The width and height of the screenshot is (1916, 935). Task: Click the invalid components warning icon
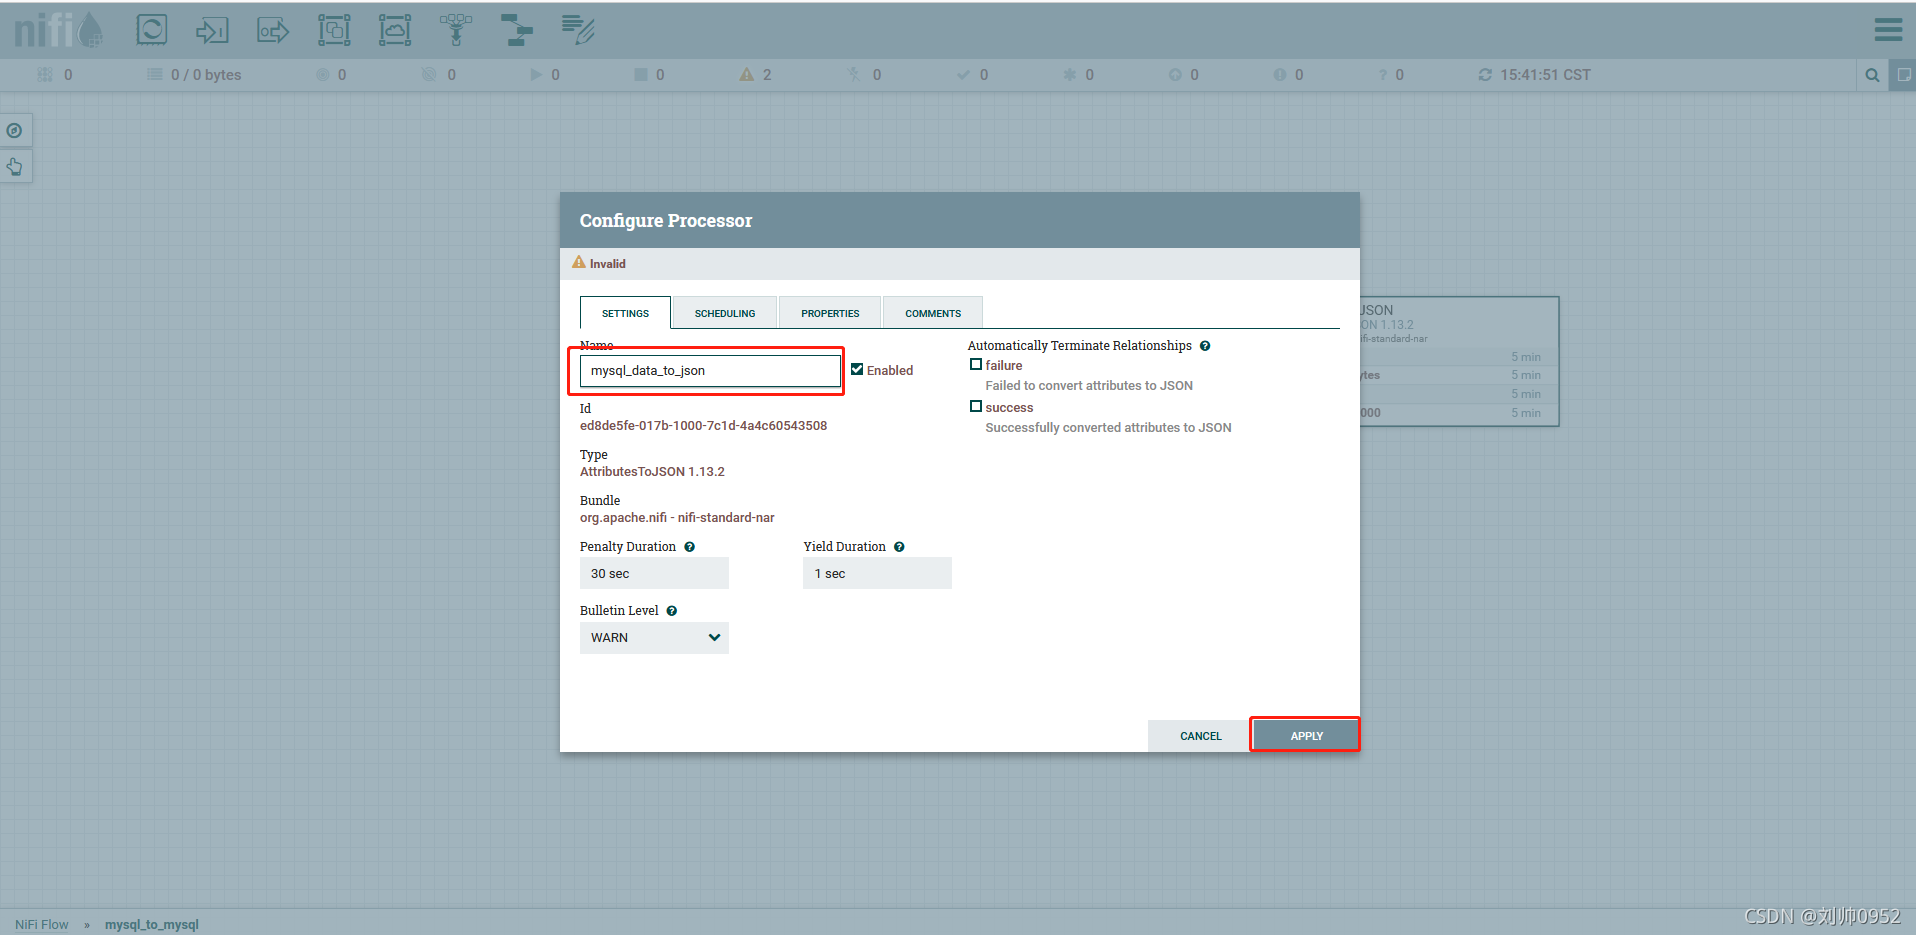tap(746, 75)
